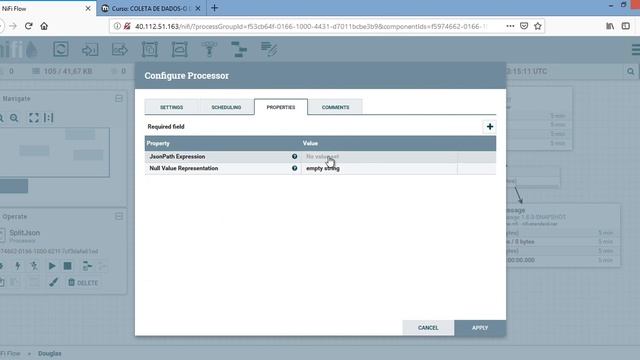Open the COMMENTS tab
This screenshot has width=640, height=360.
pyautogui.click(x=335, y=107)
